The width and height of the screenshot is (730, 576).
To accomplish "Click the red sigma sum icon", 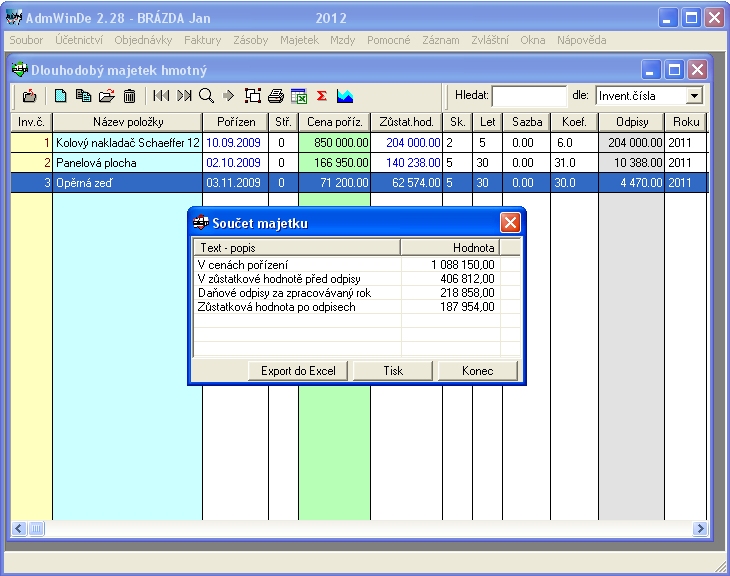I will click(322, 96).
